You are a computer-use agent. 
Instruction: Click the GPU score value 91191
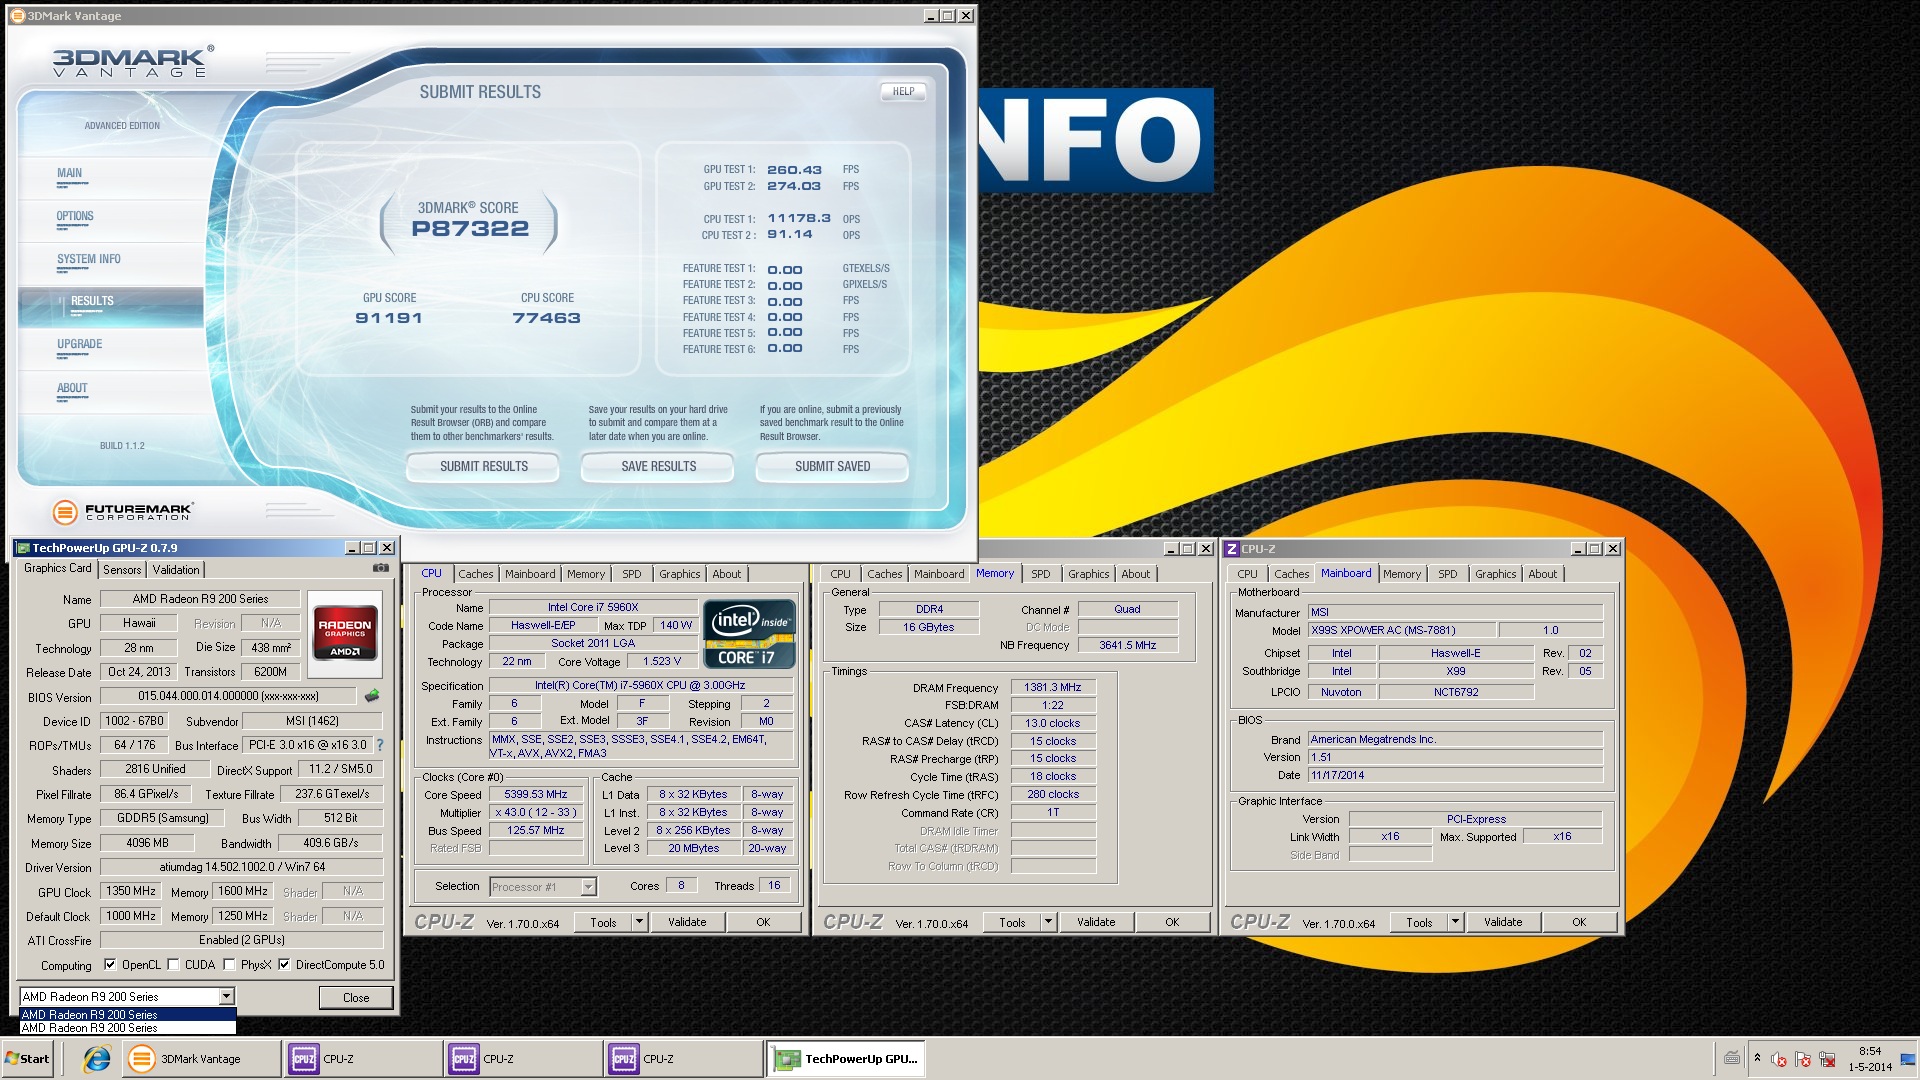pos(389,318)
